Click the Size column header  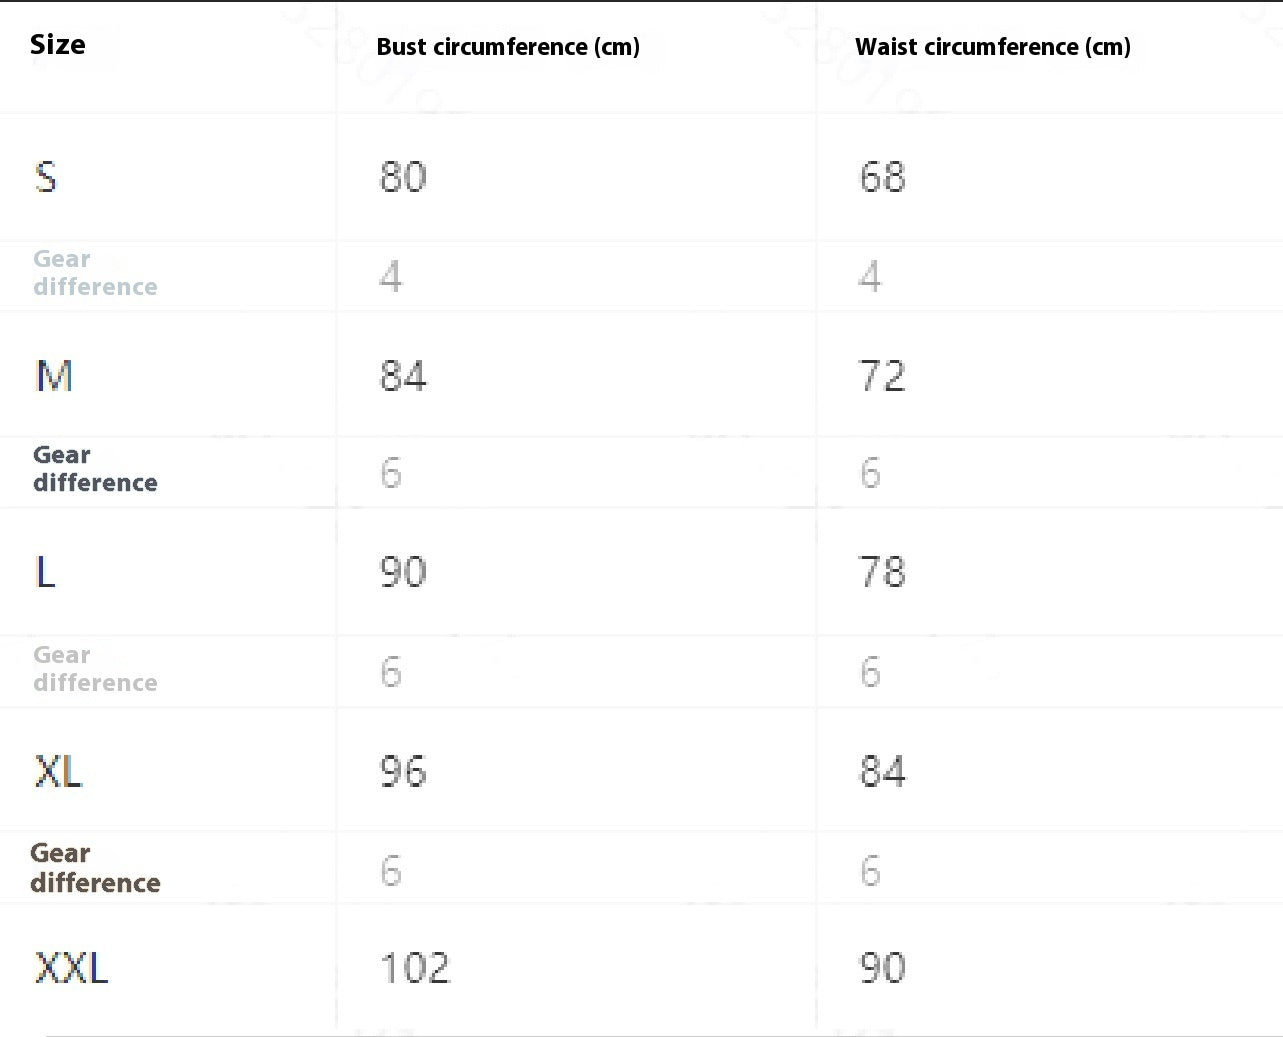[58, 45]
